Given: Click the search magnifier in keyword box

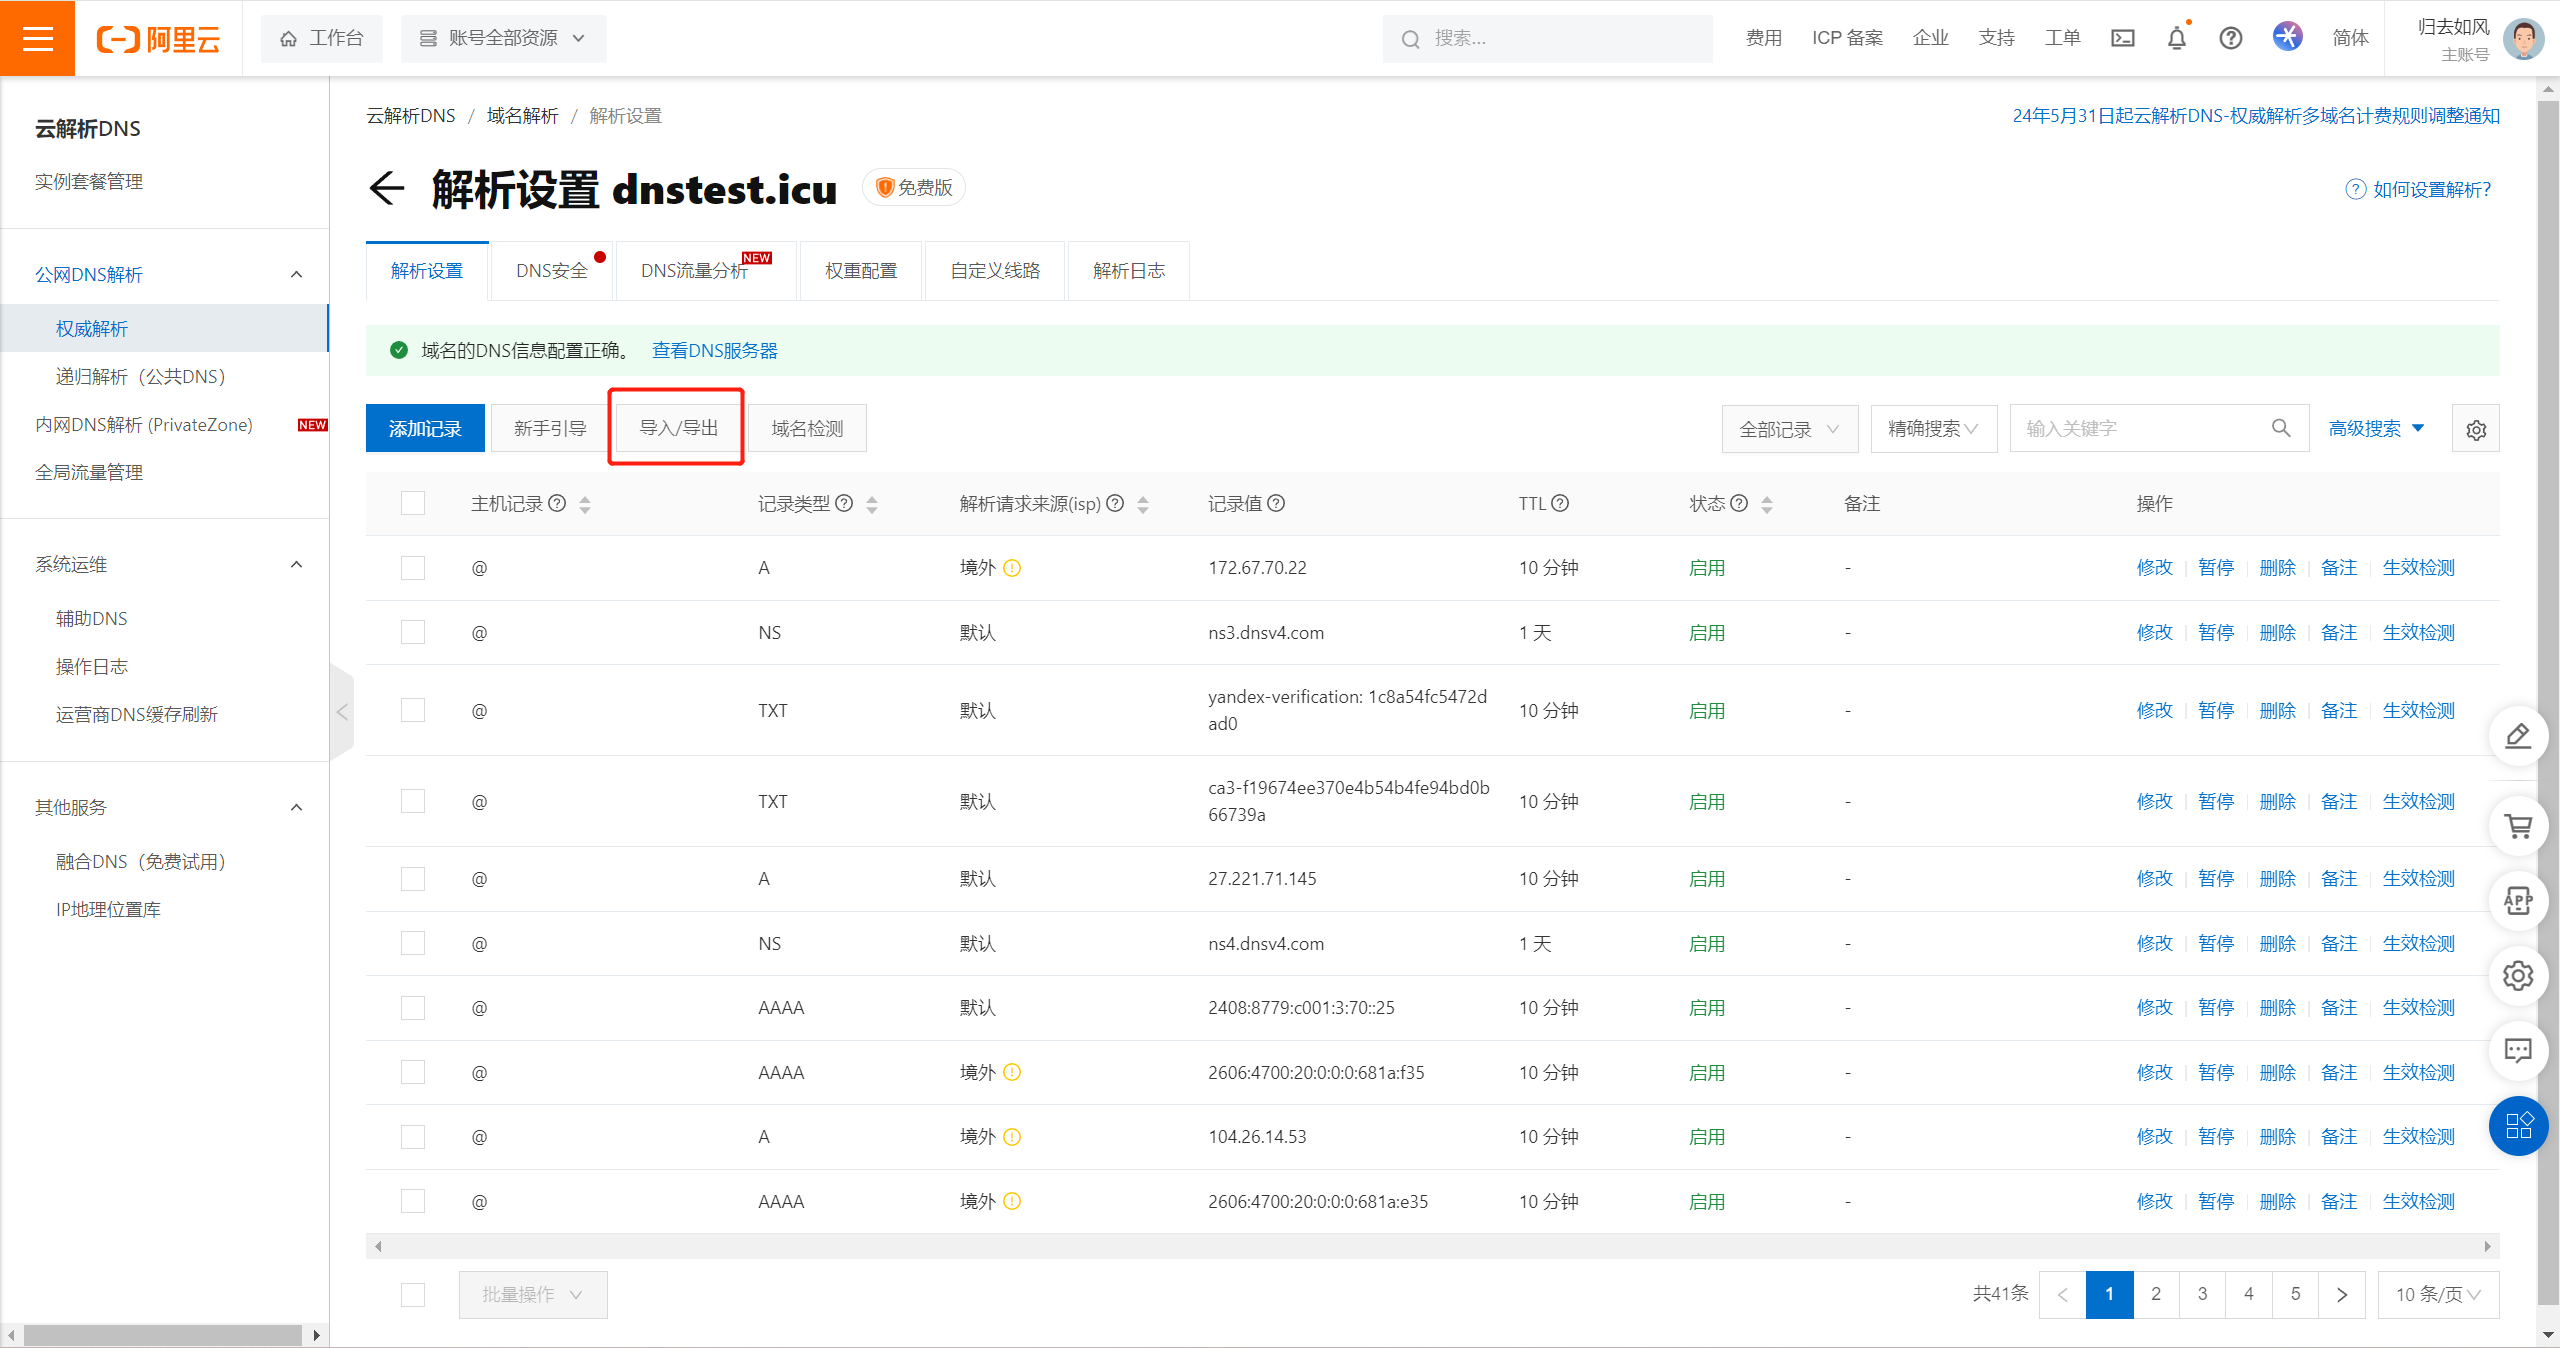Looking at the screenshot, I should (x=2281, y=428).
